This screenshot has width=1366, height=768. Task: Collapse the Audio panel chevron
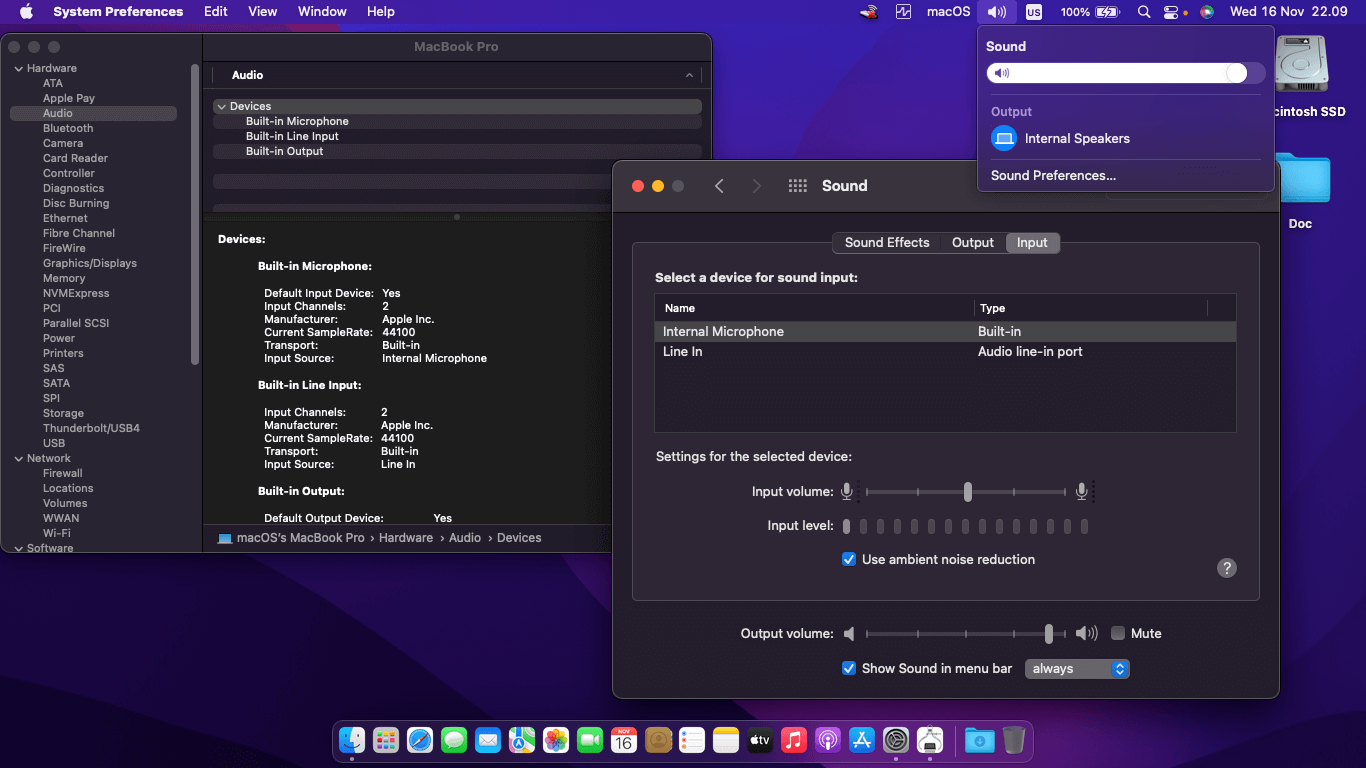(689, 76)
